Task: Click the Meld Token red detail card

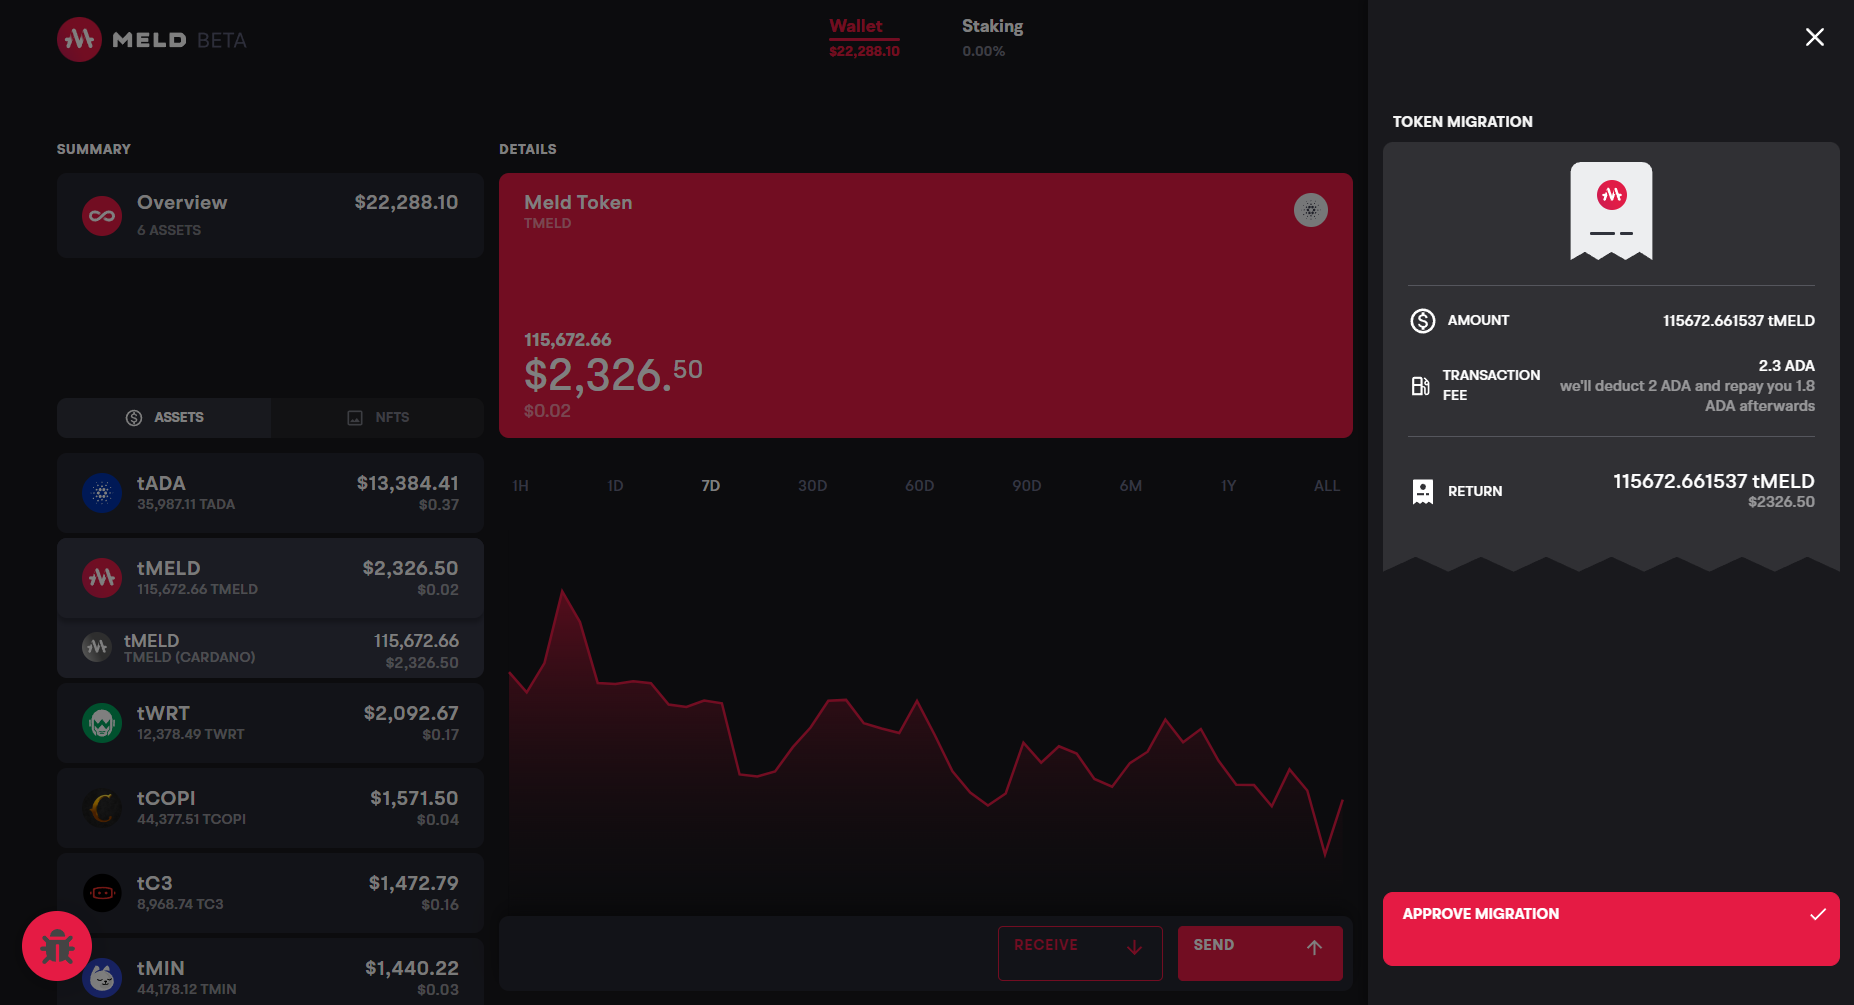Action: pyautogui.click(x=926, y=305)
